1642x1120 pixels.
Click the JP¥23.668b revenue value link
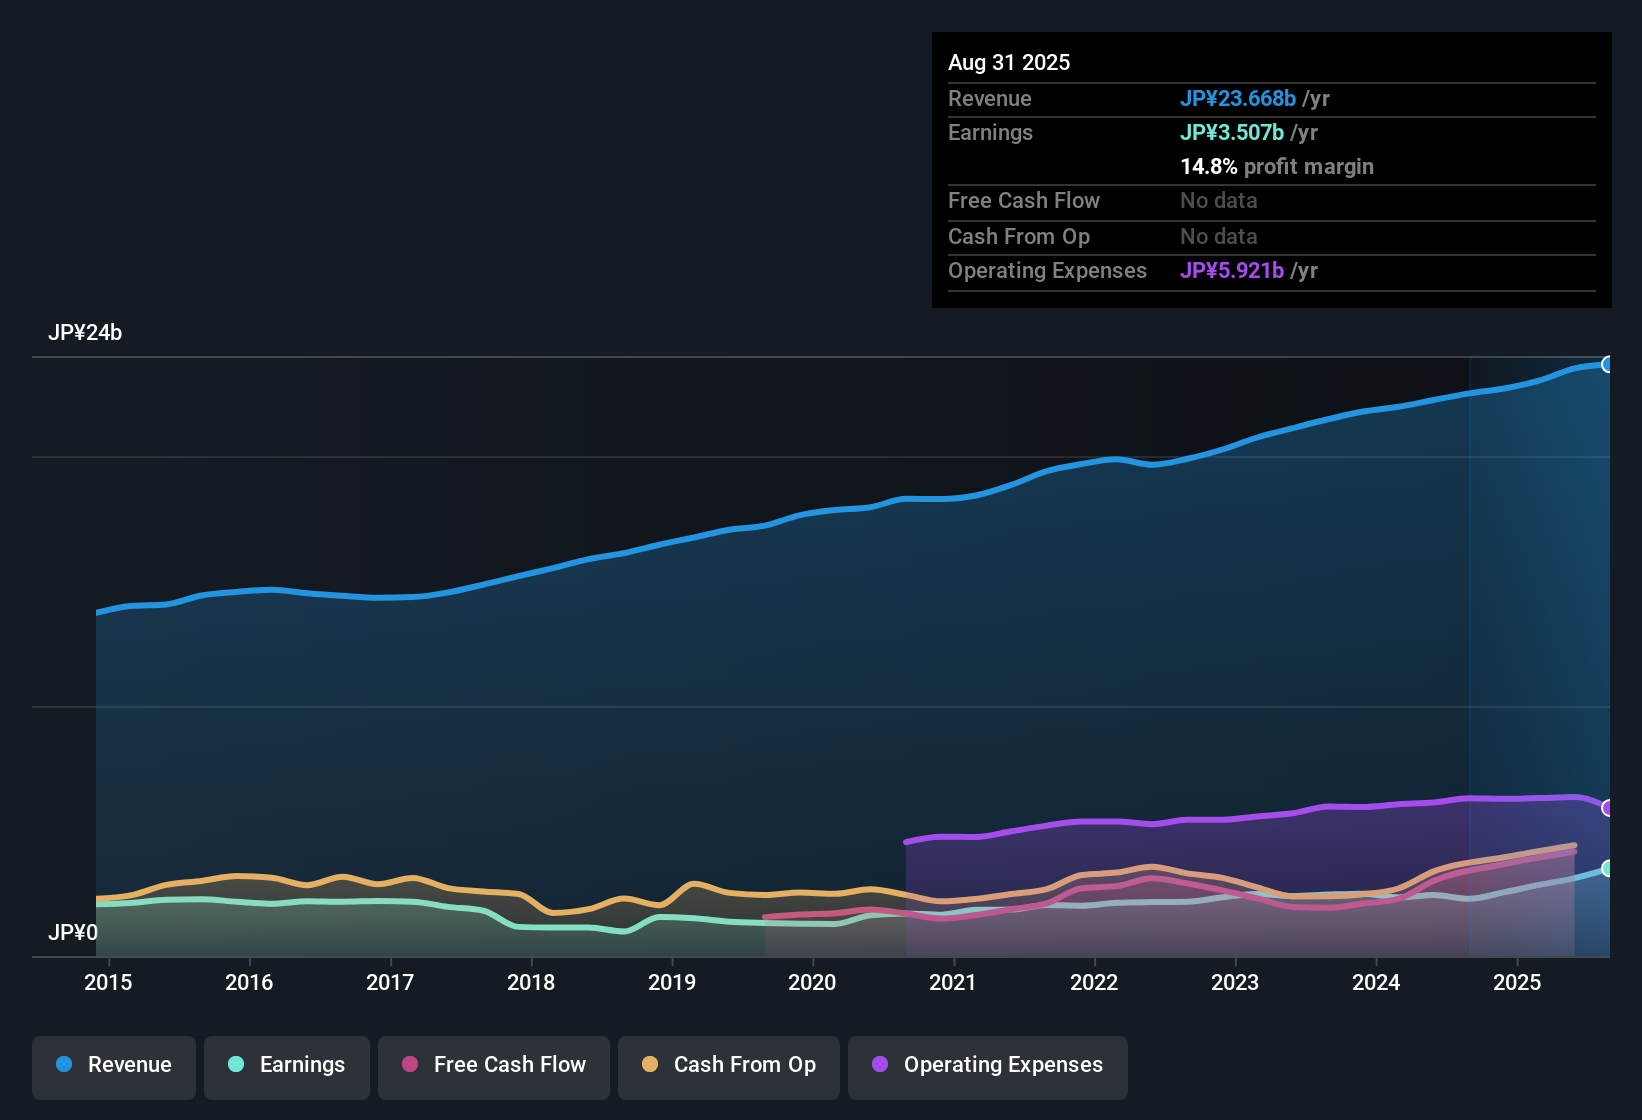pos(1239,98)
